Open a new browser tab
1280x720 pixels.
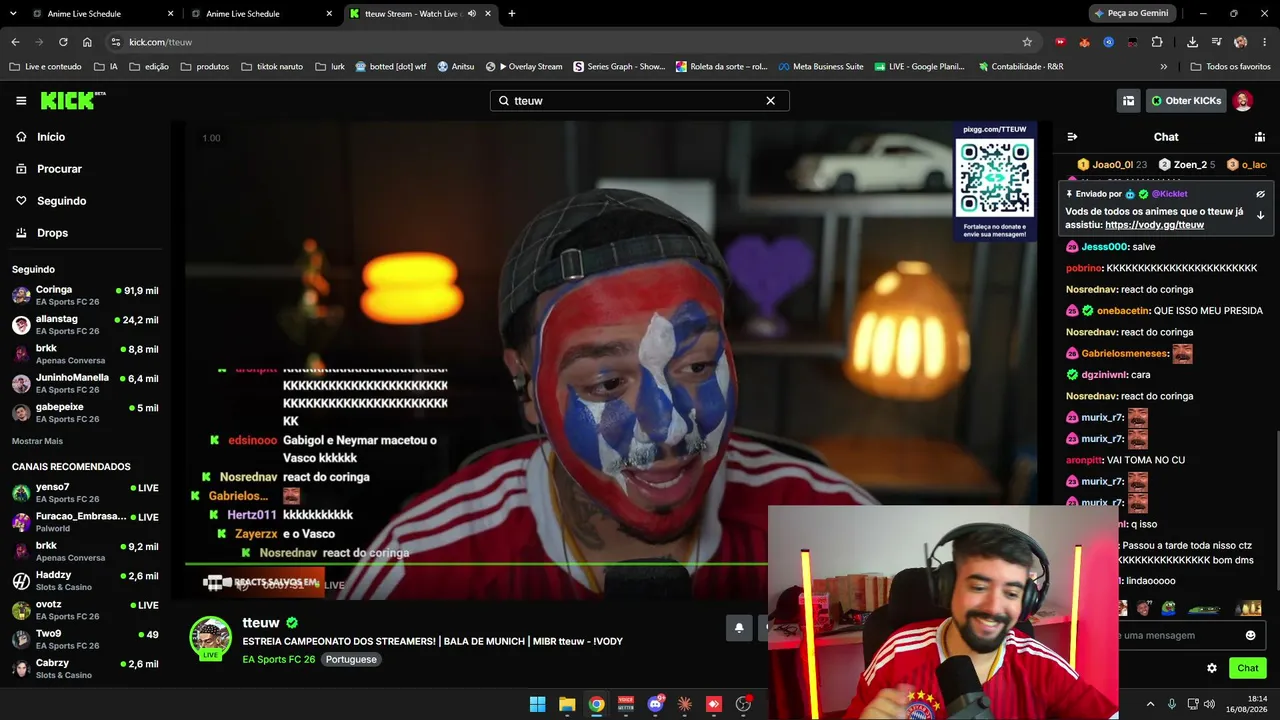point(512,14)
